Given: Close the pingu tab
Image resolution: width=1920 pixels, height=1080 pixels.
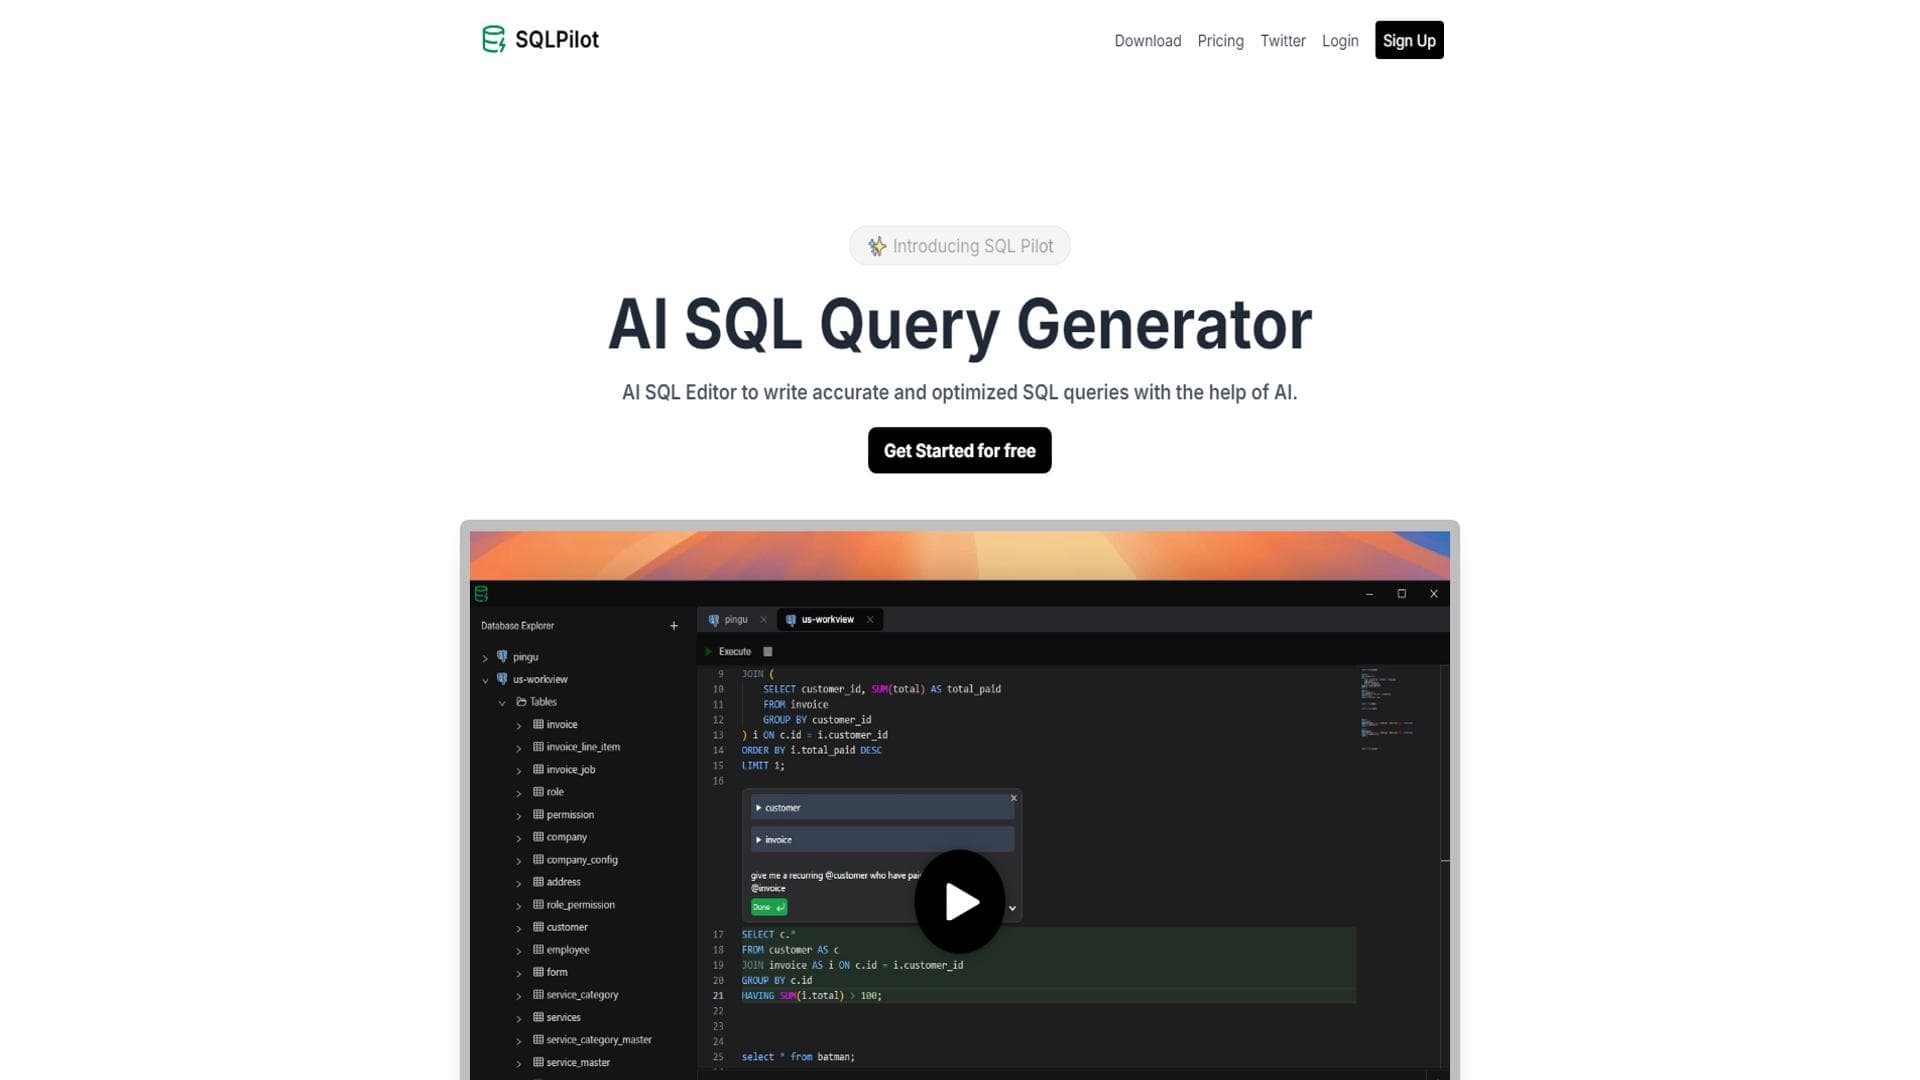Looking at the screenshot, I should point(763,620).
